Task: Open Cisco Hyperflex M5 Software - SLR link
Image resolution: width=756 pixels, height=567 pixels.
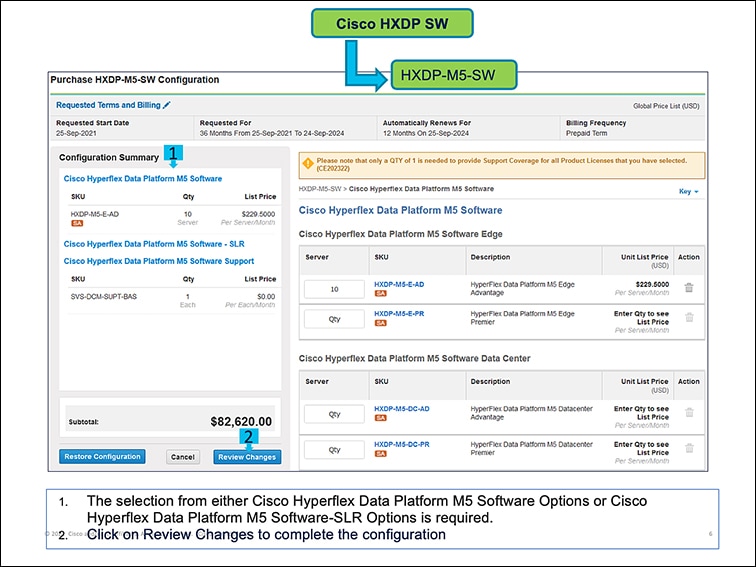Action: coord(154,244)
